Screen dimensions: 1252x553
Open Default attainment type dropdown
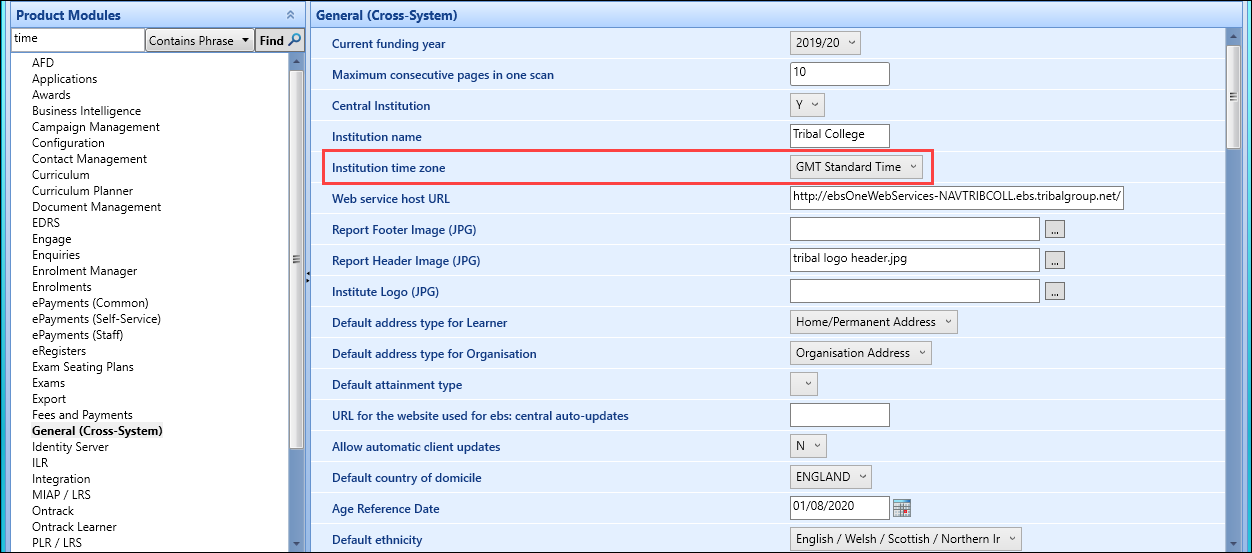click(x=804, y=384)
